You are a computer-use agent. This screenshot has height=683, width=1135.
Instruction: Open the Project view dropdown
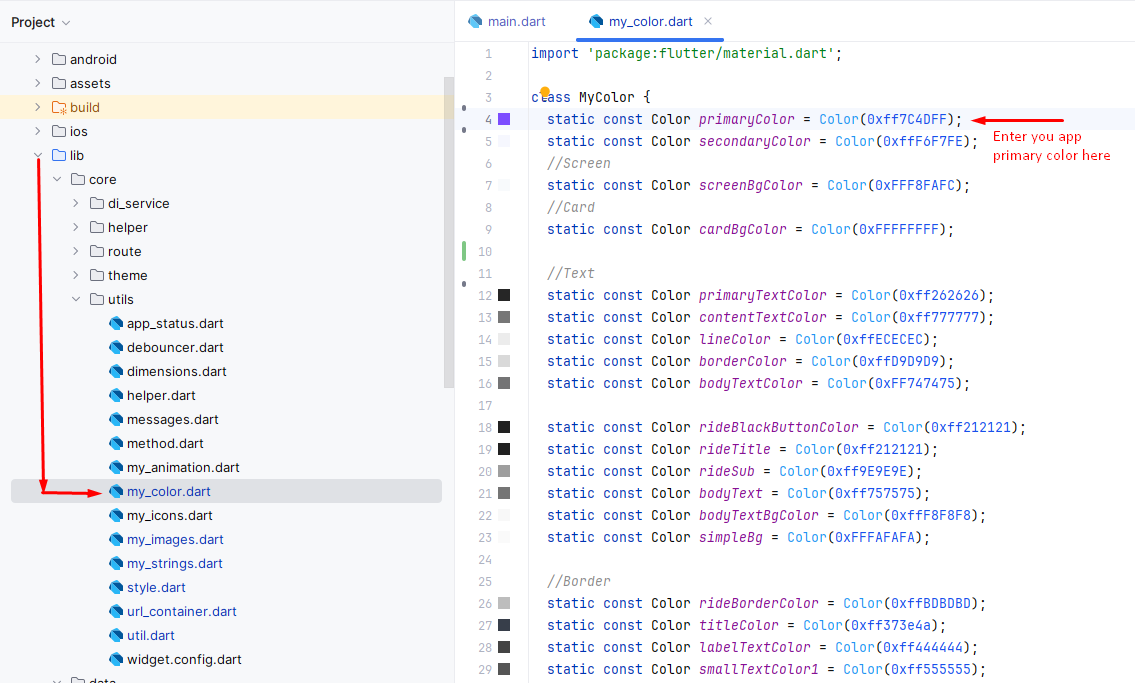point(41,22)
